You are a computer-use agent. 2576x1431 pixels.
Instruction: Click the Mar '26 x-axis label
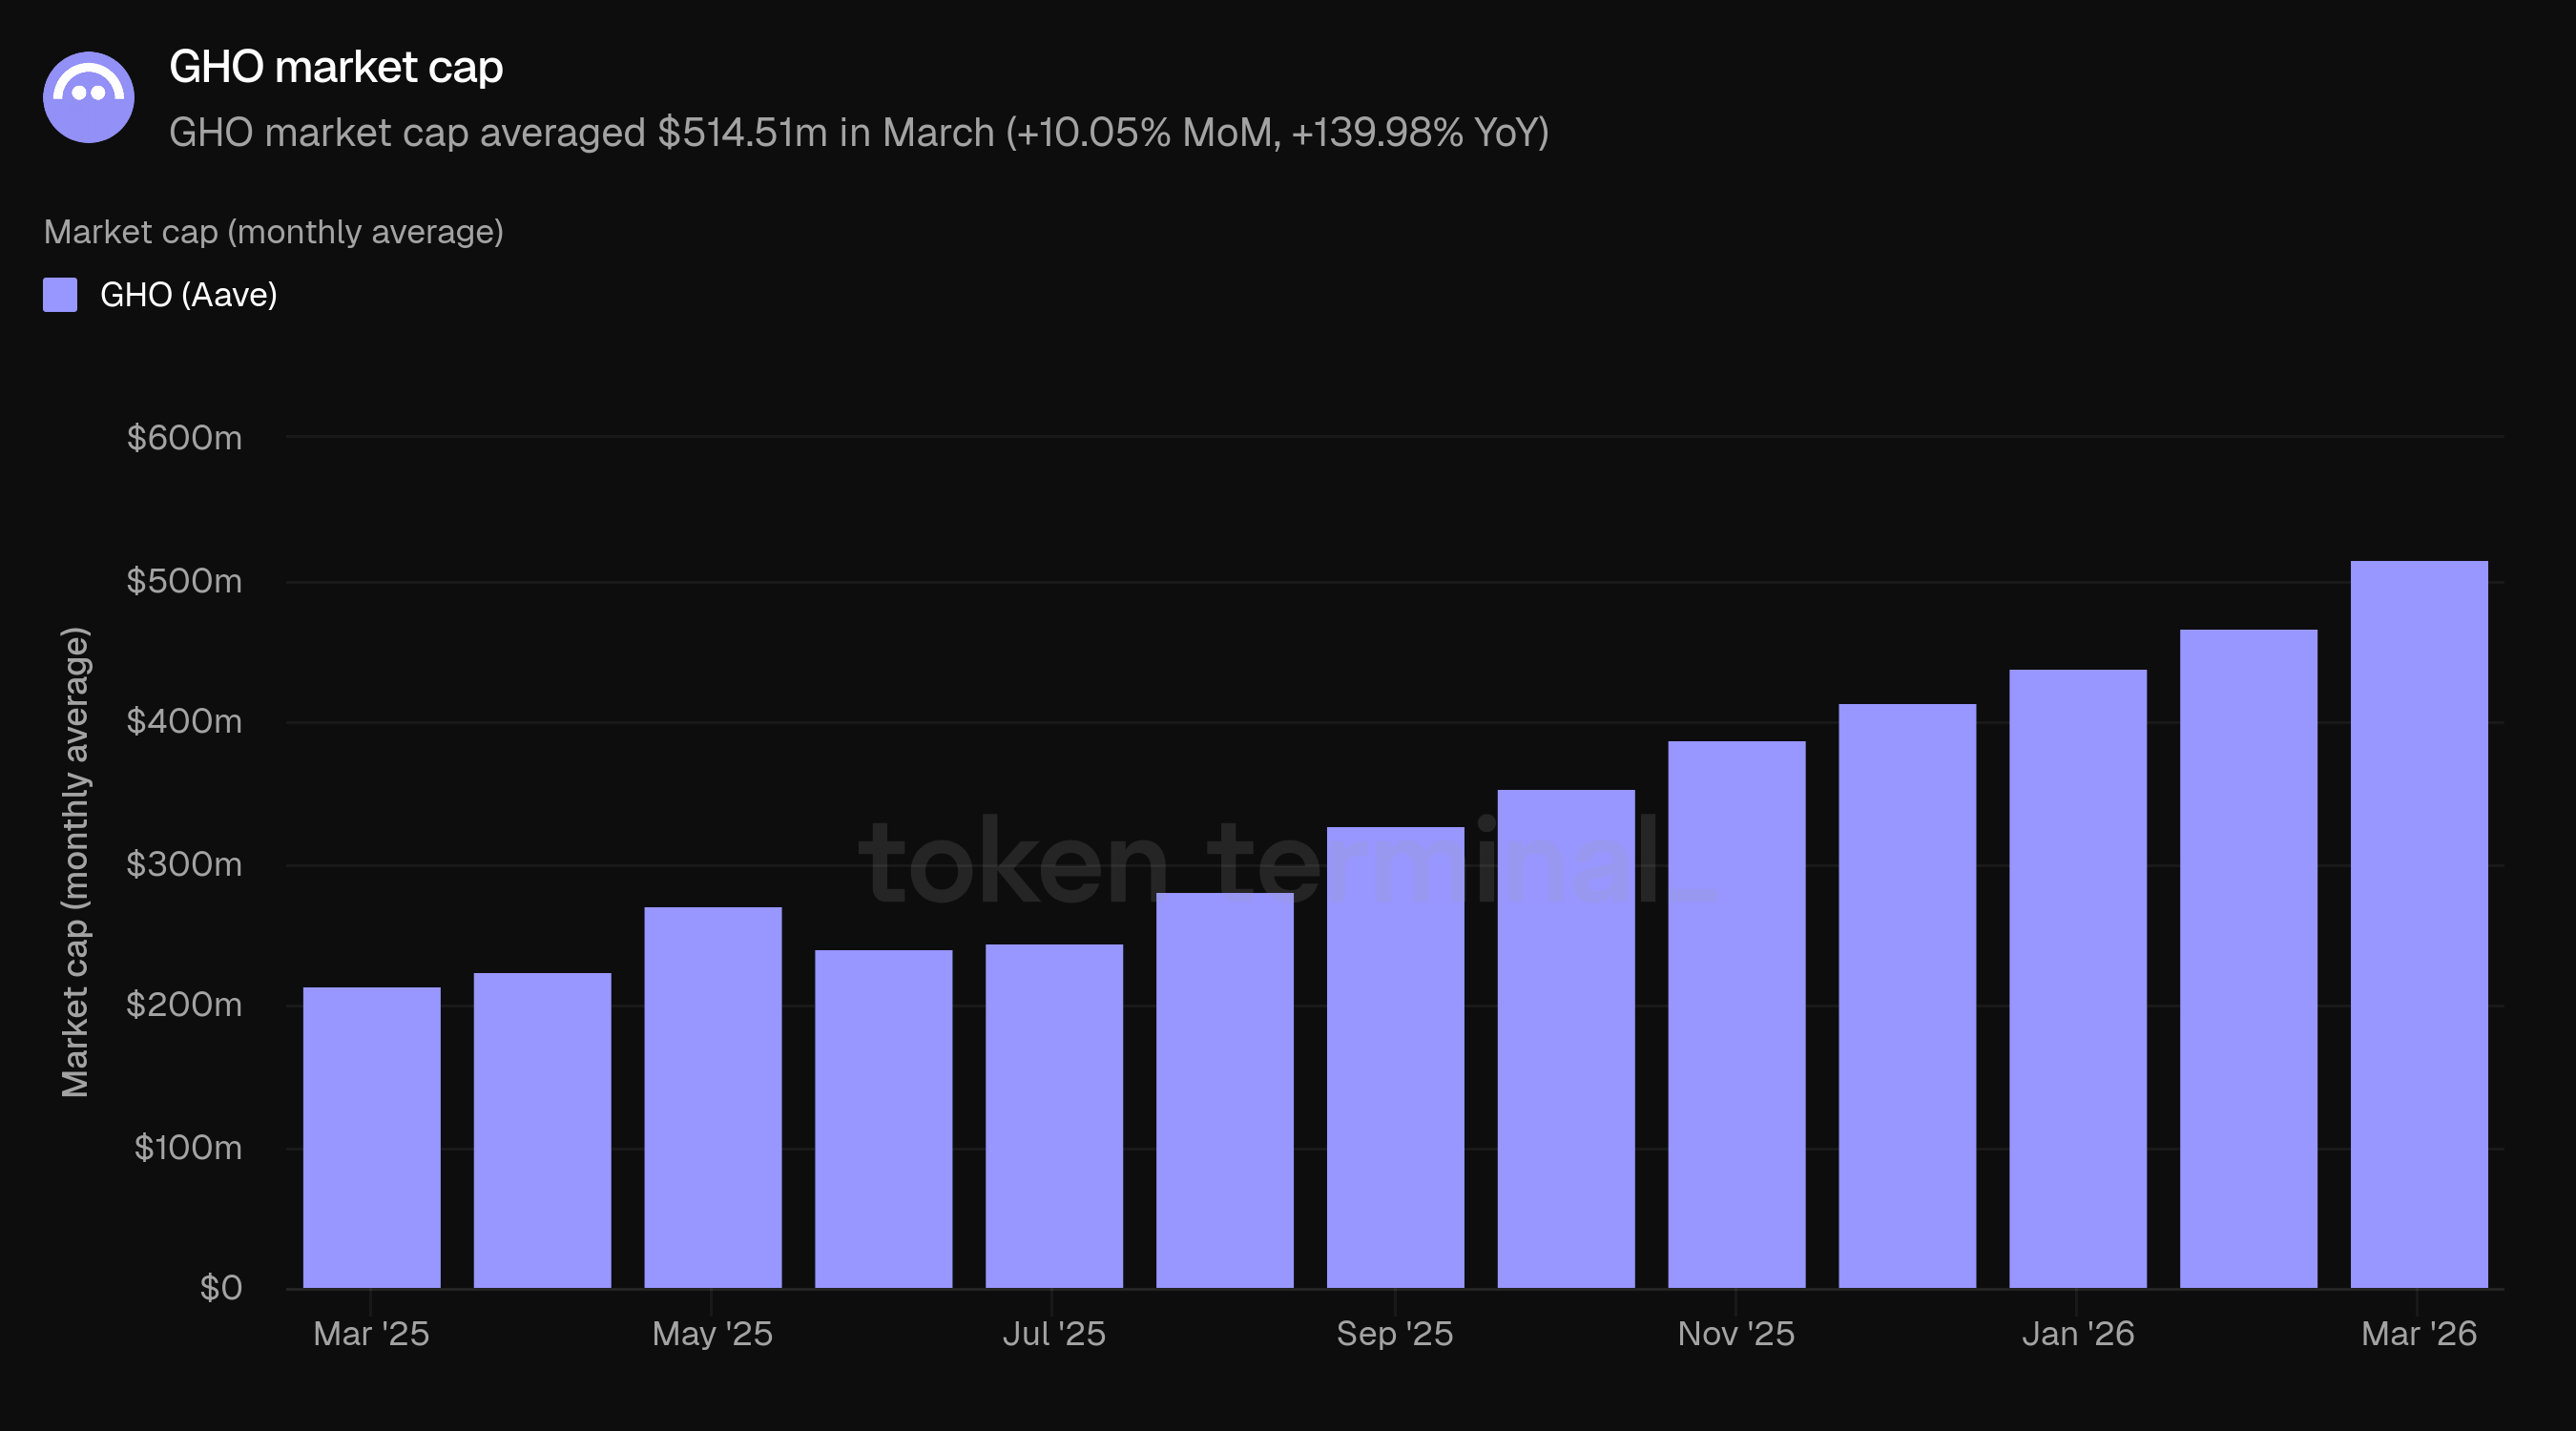tap(2418, 1333)
